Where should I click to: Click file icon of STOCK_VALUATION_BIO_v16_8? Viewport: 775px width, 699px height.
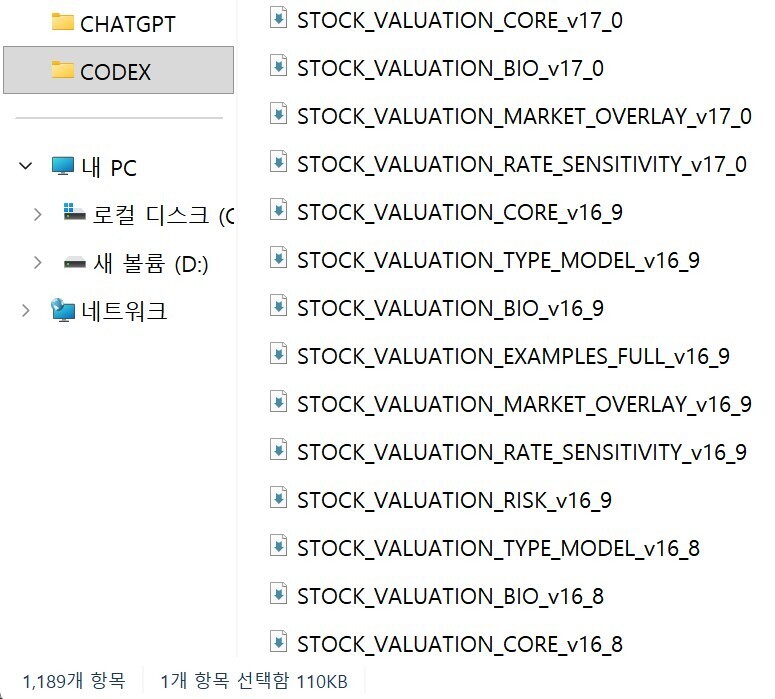tap(278, 594)
